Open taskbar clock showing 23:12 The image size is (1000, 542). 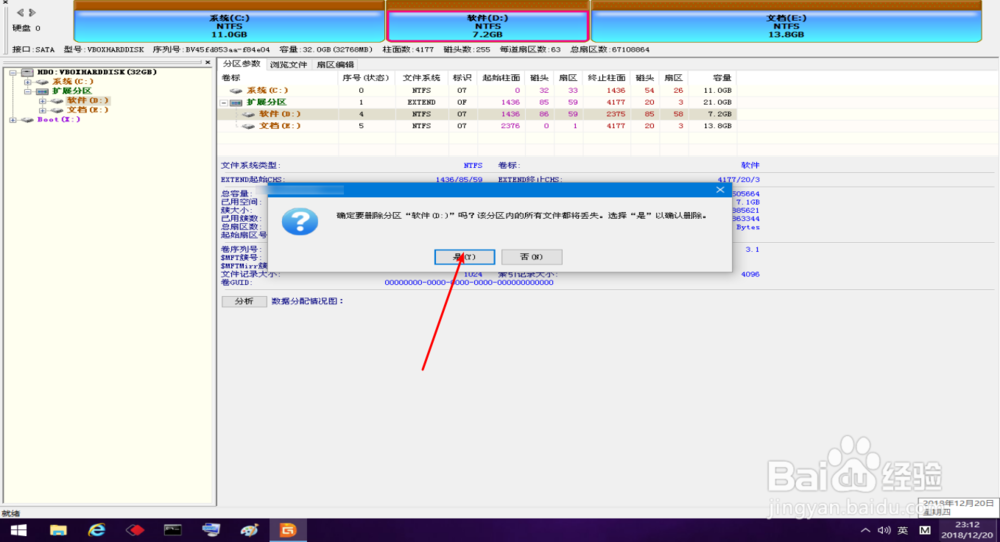point(967,530)
